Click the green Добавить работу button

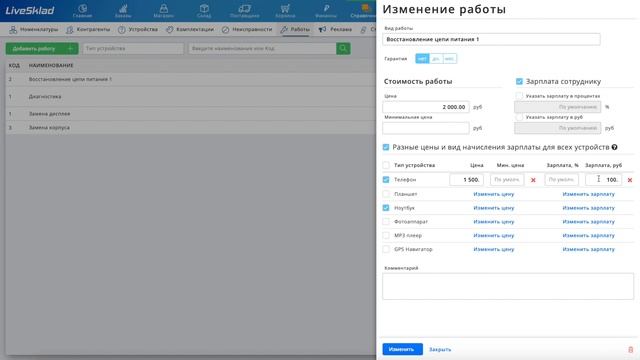[42, 49]
